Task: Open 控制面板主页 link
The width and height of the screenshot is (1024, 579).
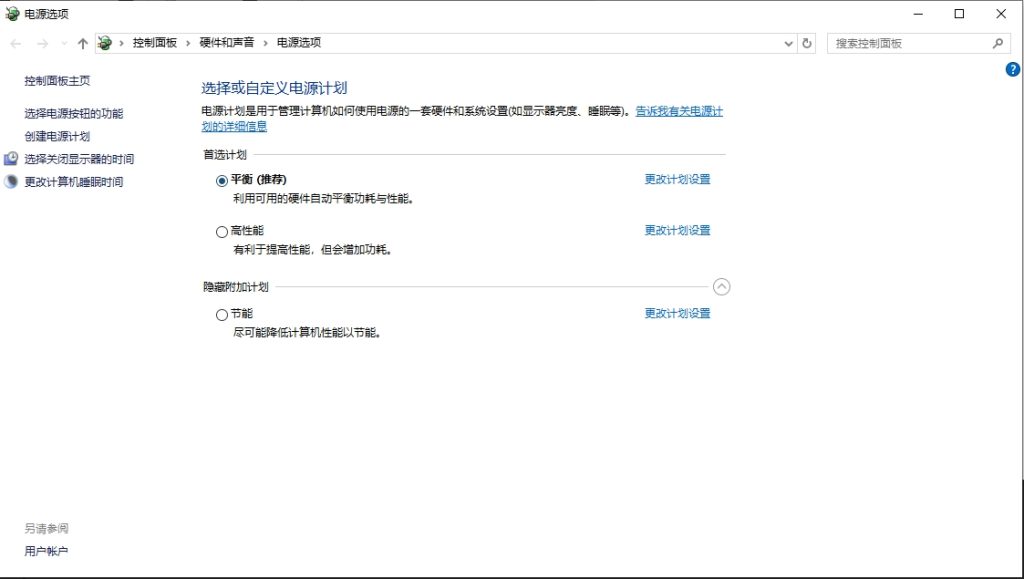Action: coord(57,81)
